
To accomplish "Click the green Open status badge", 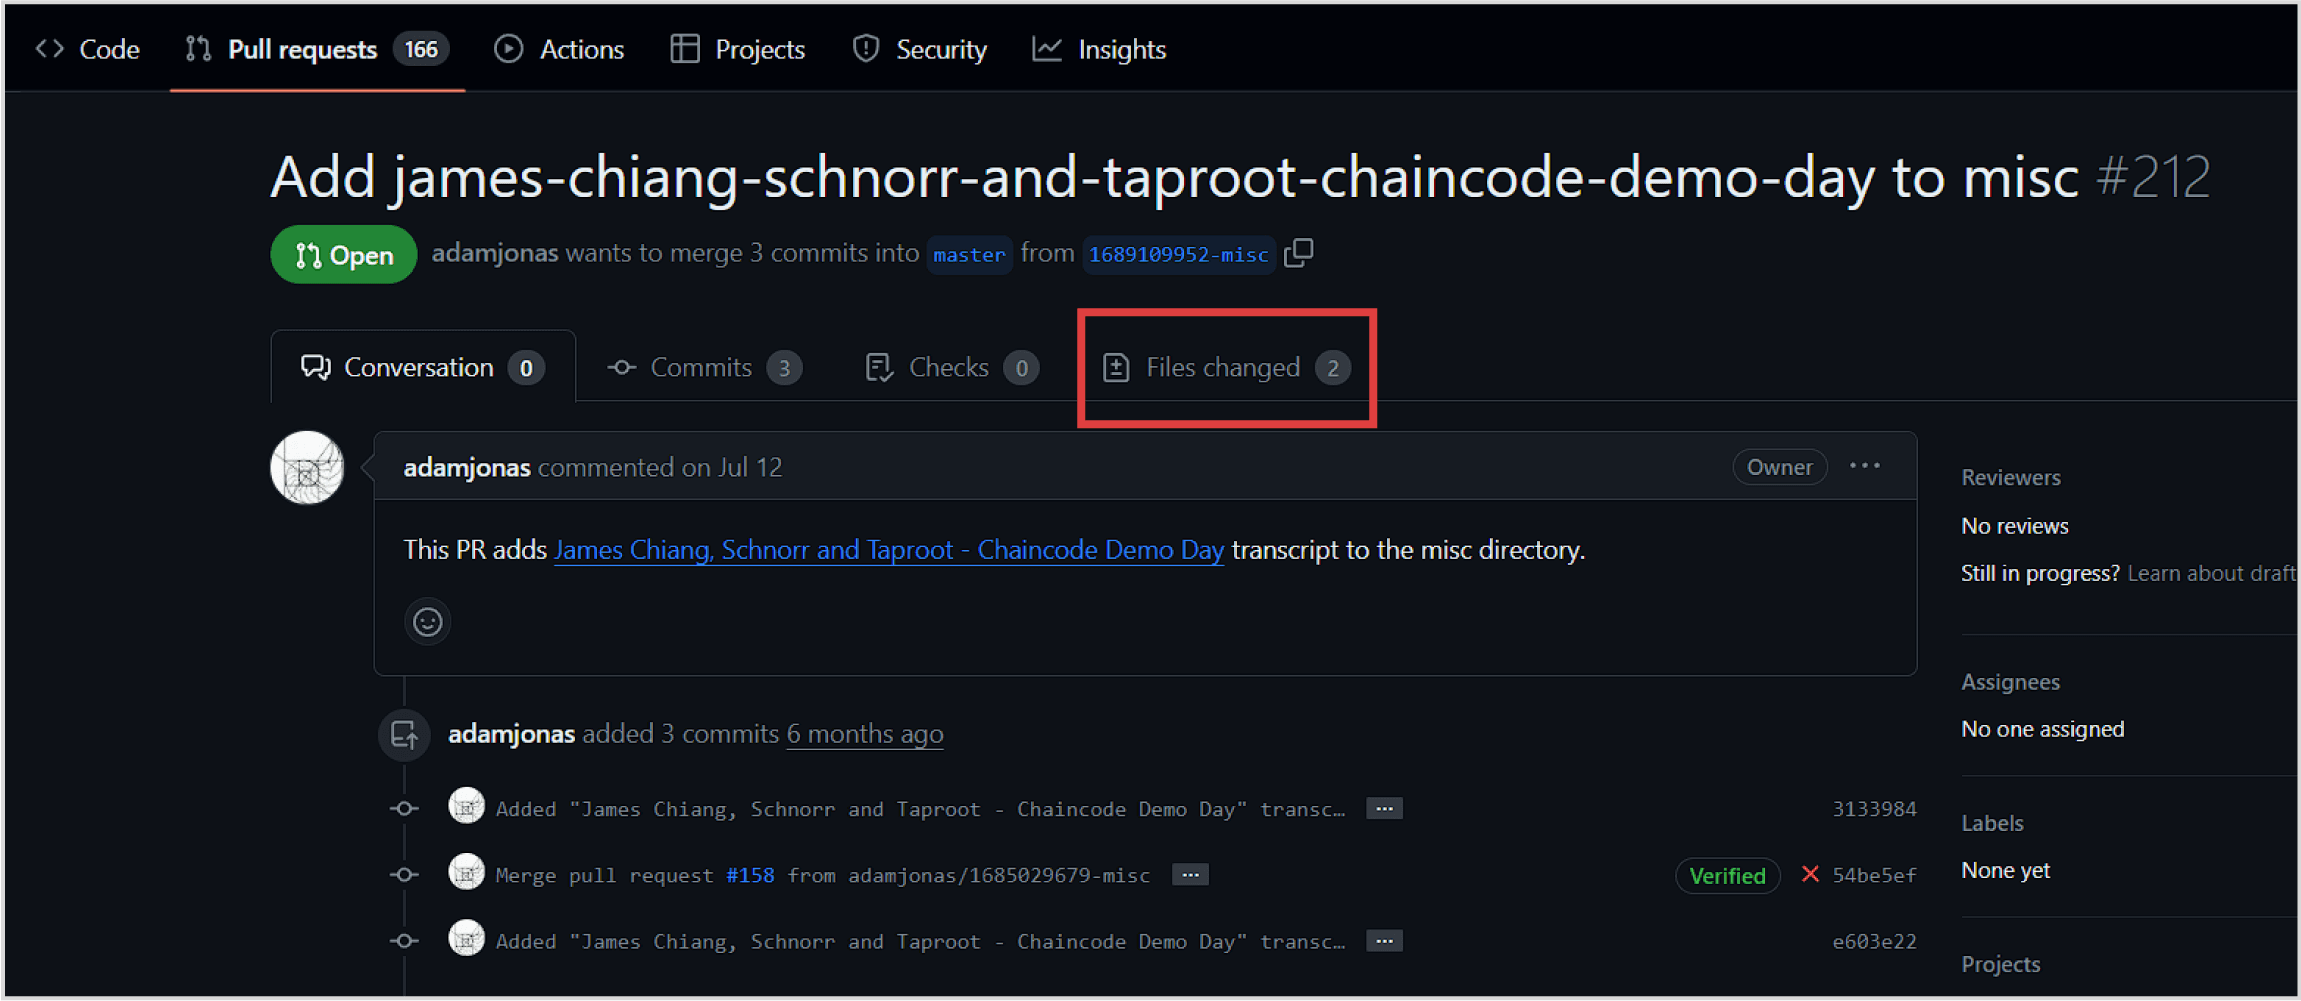I will coord(343,254).
